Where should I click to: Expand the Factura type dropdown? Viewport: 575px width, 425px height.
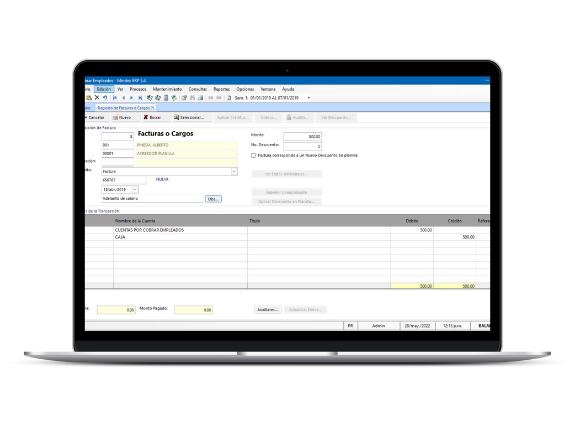(x=234, y=171)
